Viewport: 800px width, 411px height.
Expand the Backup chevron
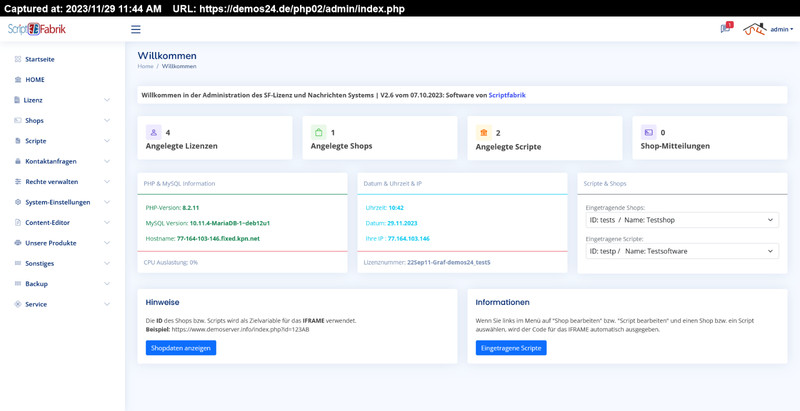(x=107, y=284)
